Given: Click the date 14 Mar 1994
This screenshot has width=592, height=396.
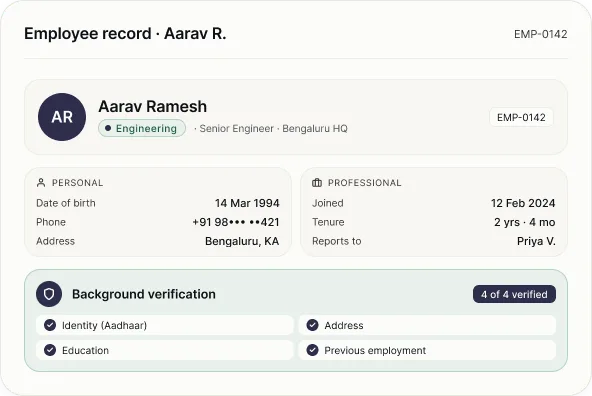Looking at the screenshot, I should (247, 203).
